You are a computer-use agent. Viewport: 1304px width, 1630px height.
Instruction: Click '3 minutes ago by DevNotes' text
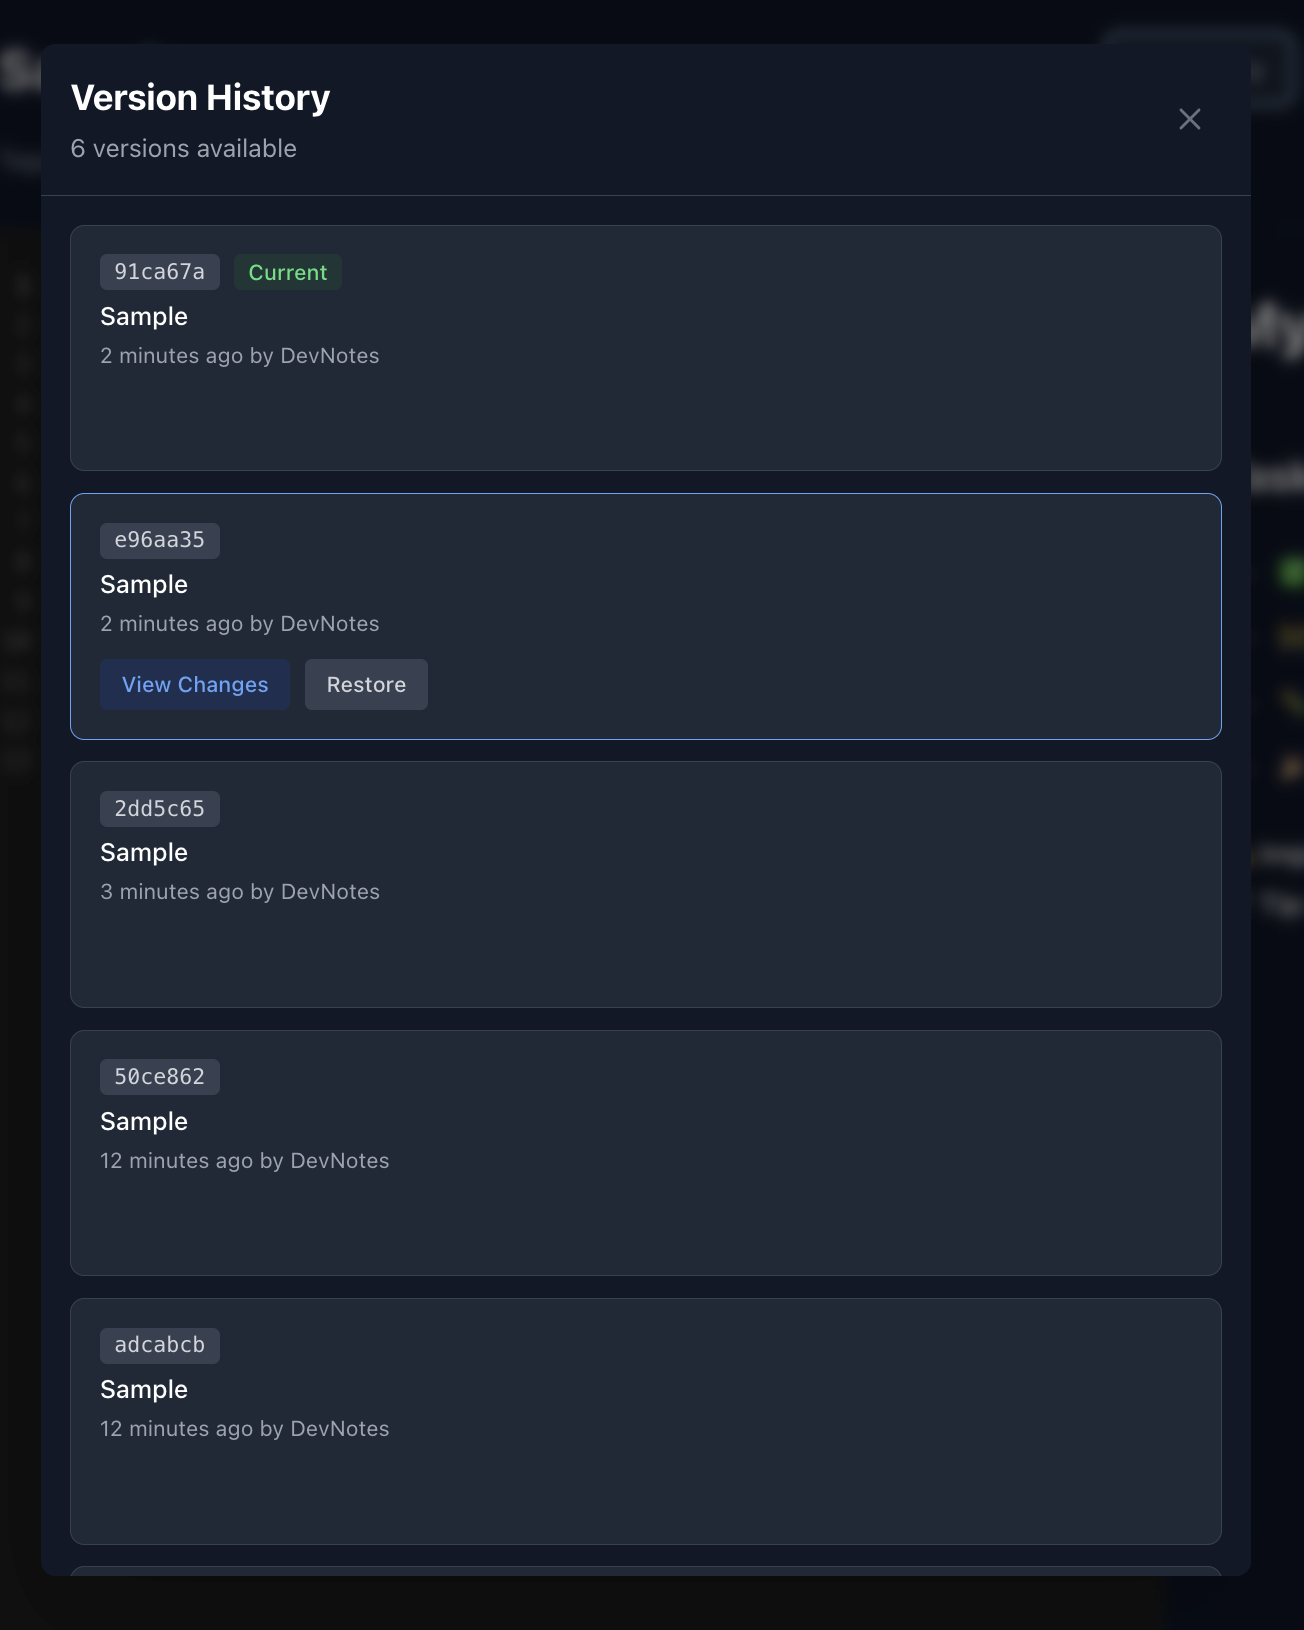click(x=240, y=892)
